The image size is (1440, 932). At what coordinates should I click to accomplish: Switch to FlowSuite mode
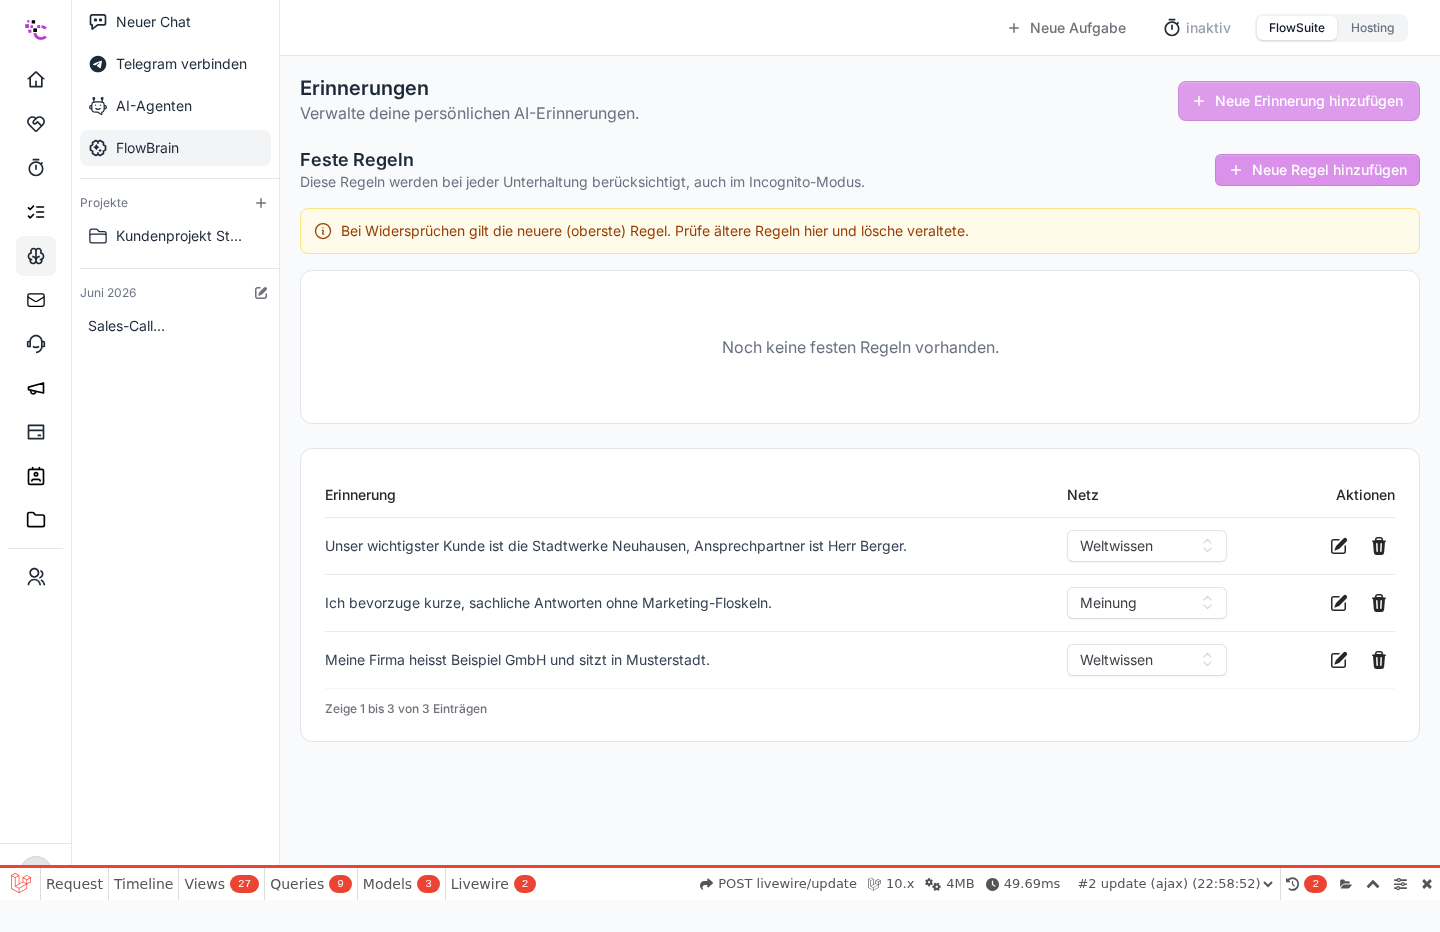tap(1297, 28)
